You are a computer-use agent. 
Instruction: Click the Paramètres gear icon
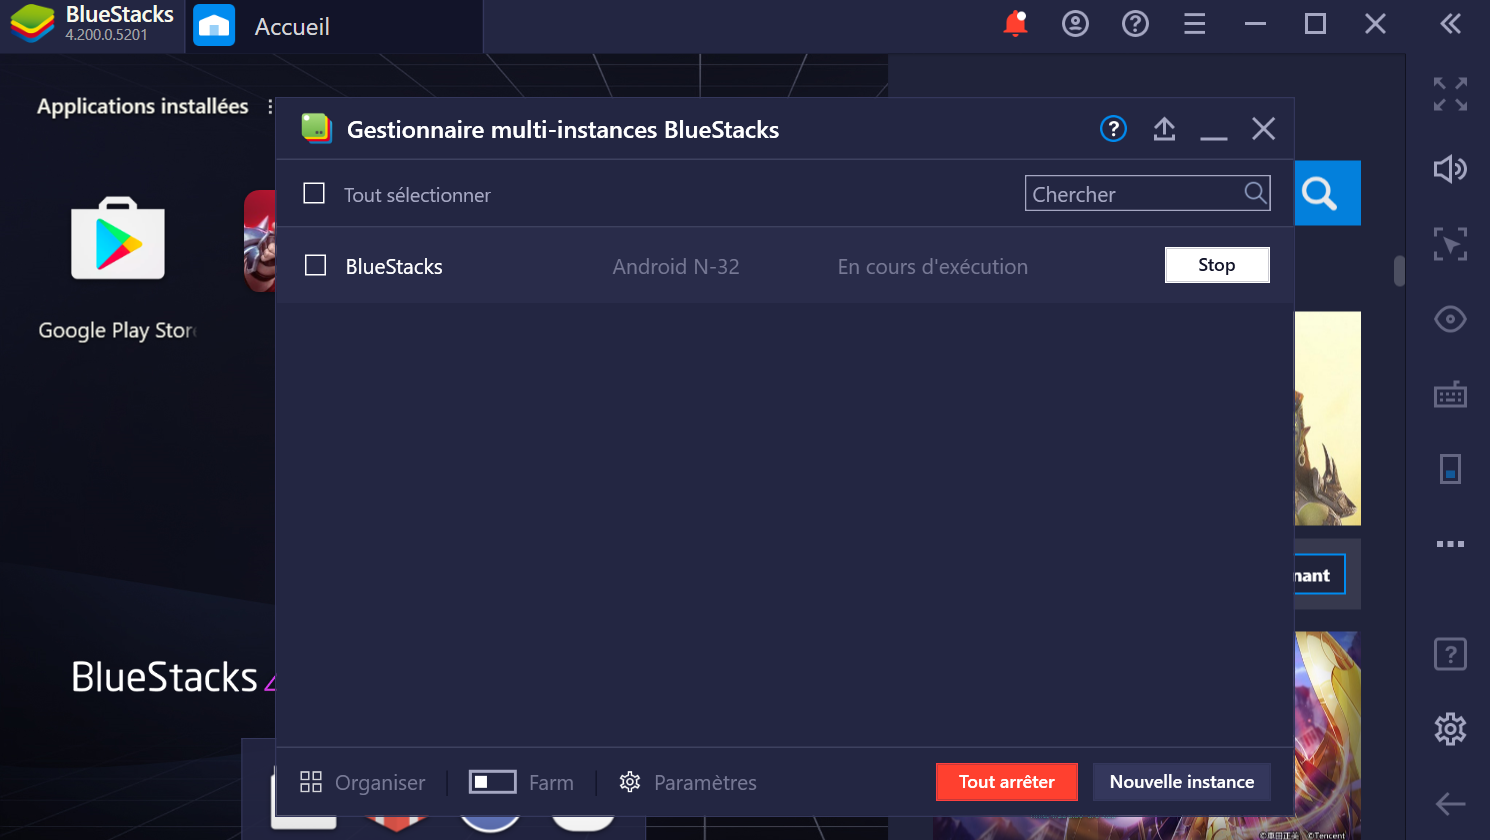click(x=630, y=782)
